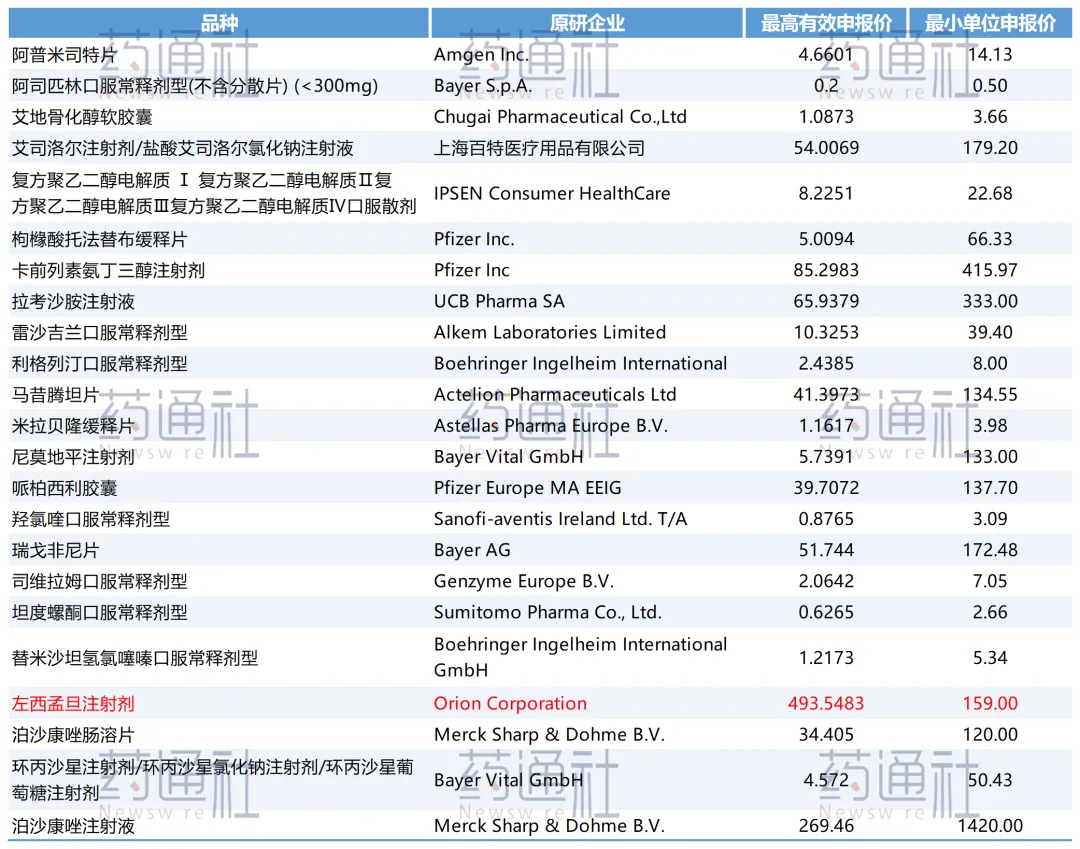This screenshot has width=1080, height=849.
Task: Click the Alkem Laboratories Limited cell
Action: [549, 332]
